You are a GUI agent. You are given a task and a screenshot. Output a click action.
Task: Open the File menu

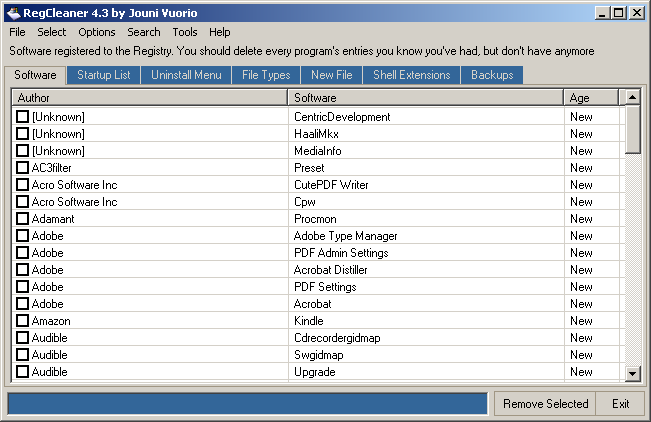(x=17, y=32)
